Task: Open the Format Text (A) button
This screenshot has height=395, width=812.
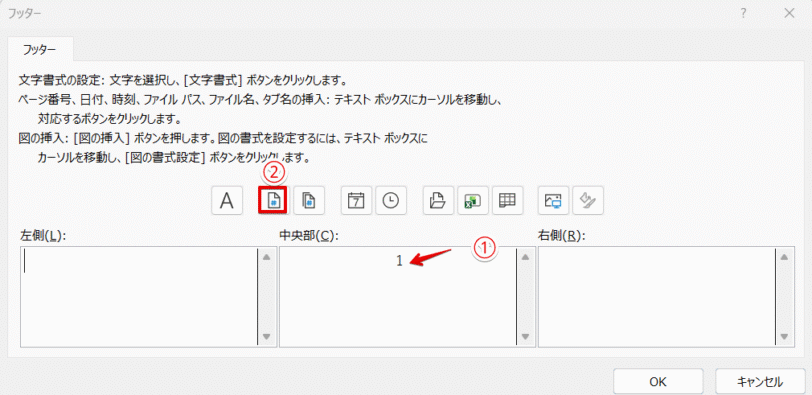Action: [x=227, y=201]
